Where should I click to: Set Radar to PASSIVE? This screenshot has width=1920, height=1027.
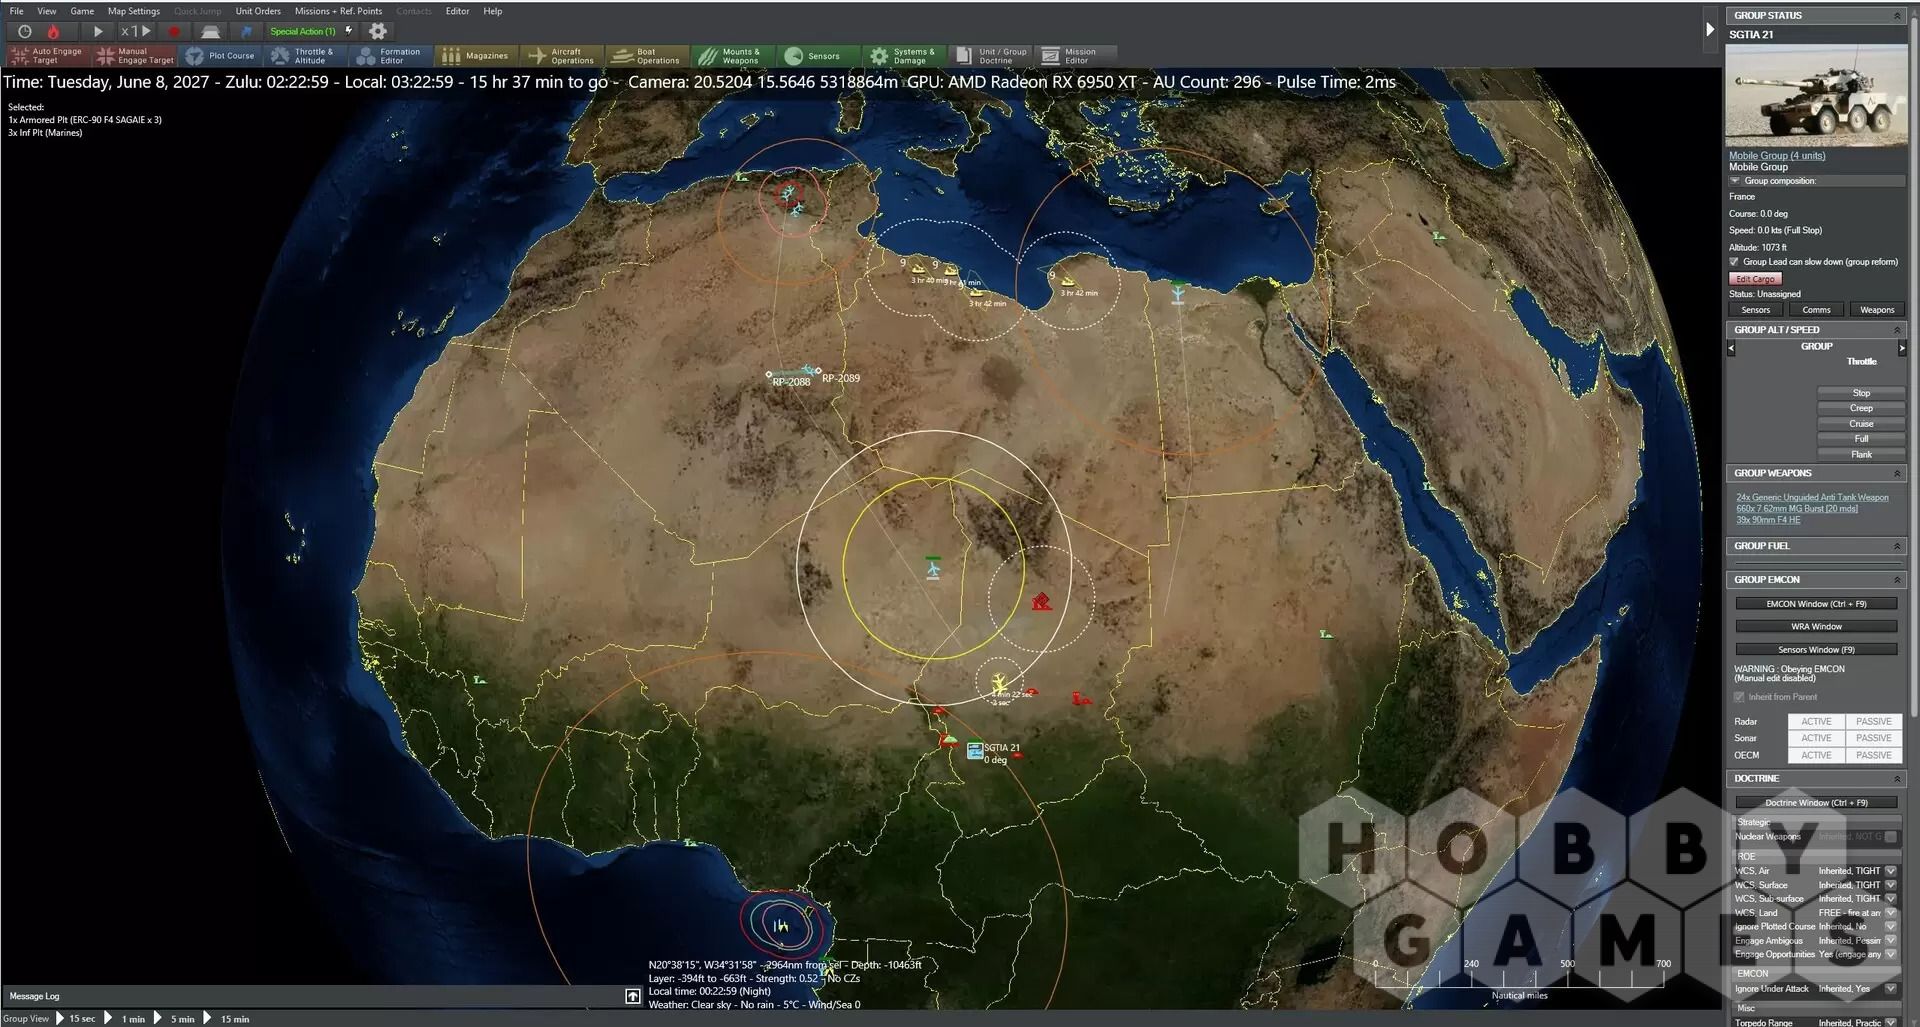click(x=1873, y=722)
